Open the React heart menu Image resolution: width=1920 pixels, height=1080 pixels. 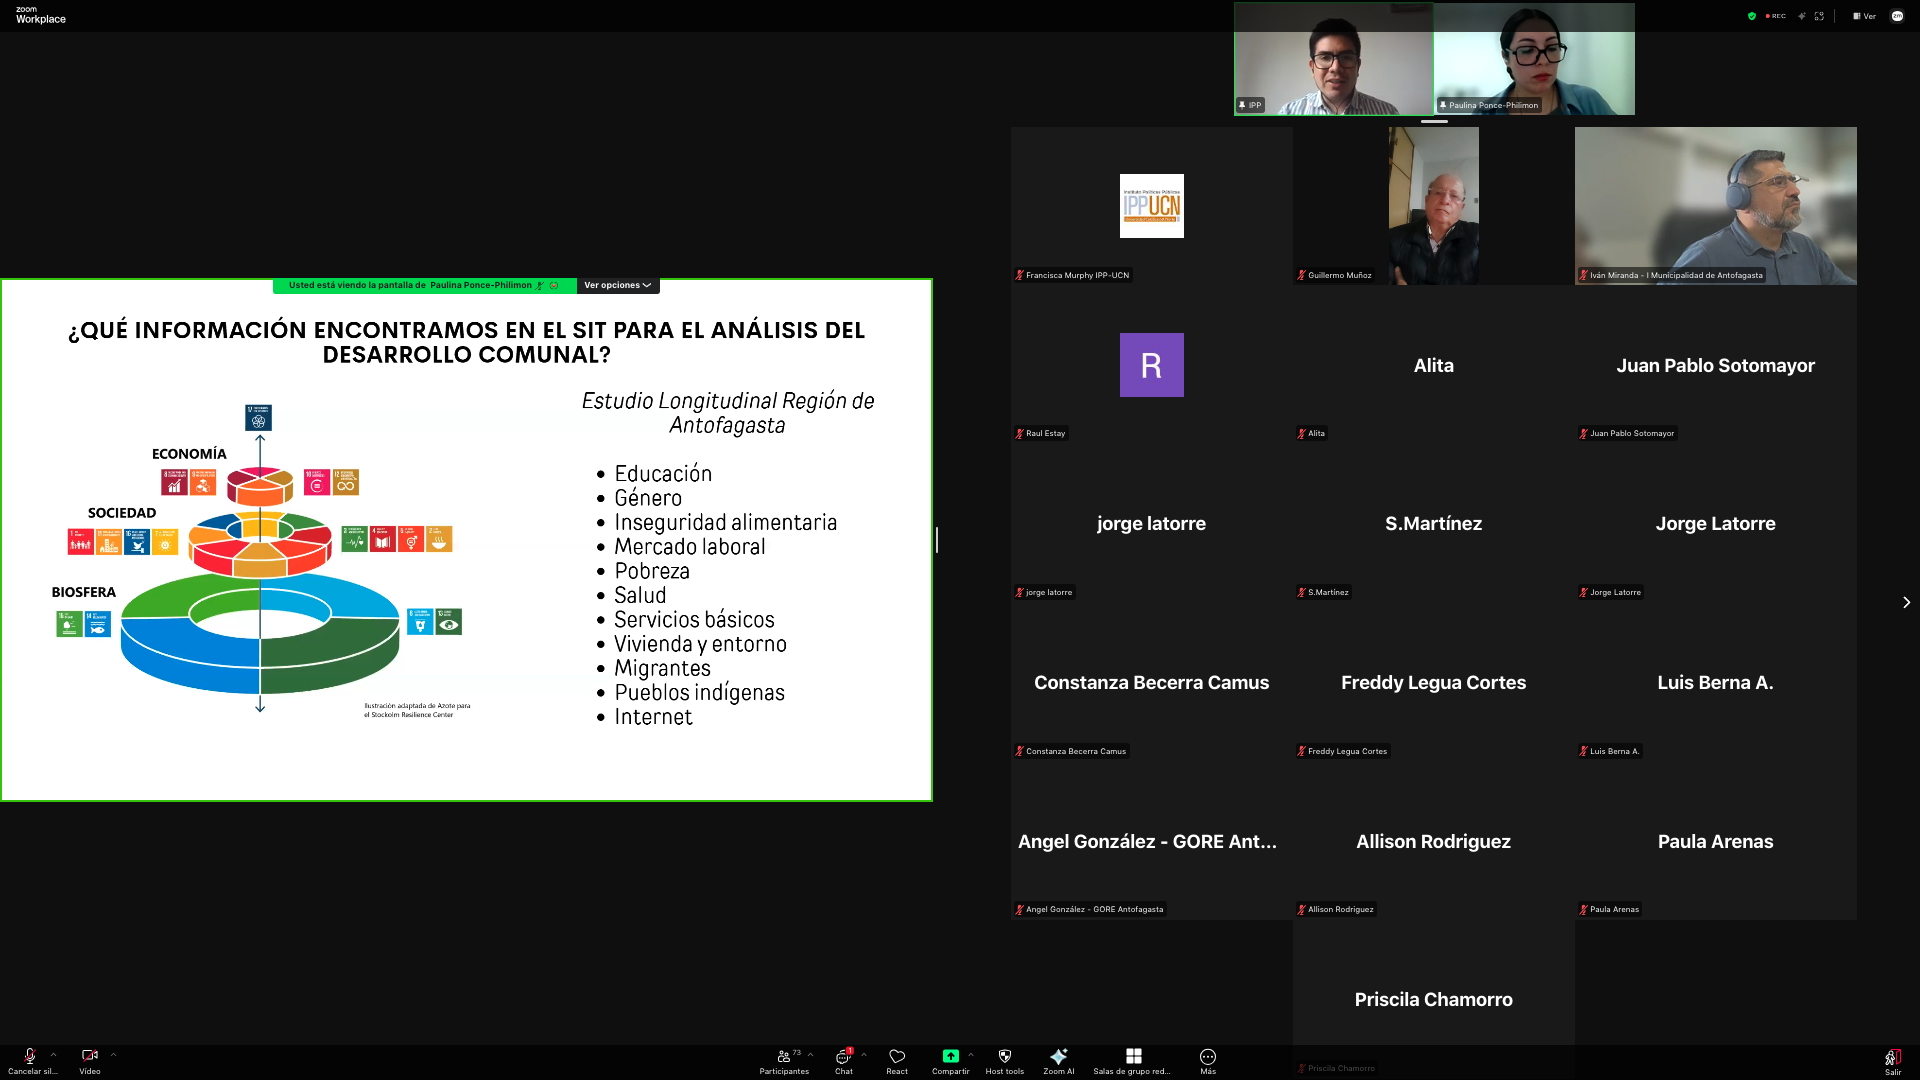pyautogui.click(x=897, y=1061)
